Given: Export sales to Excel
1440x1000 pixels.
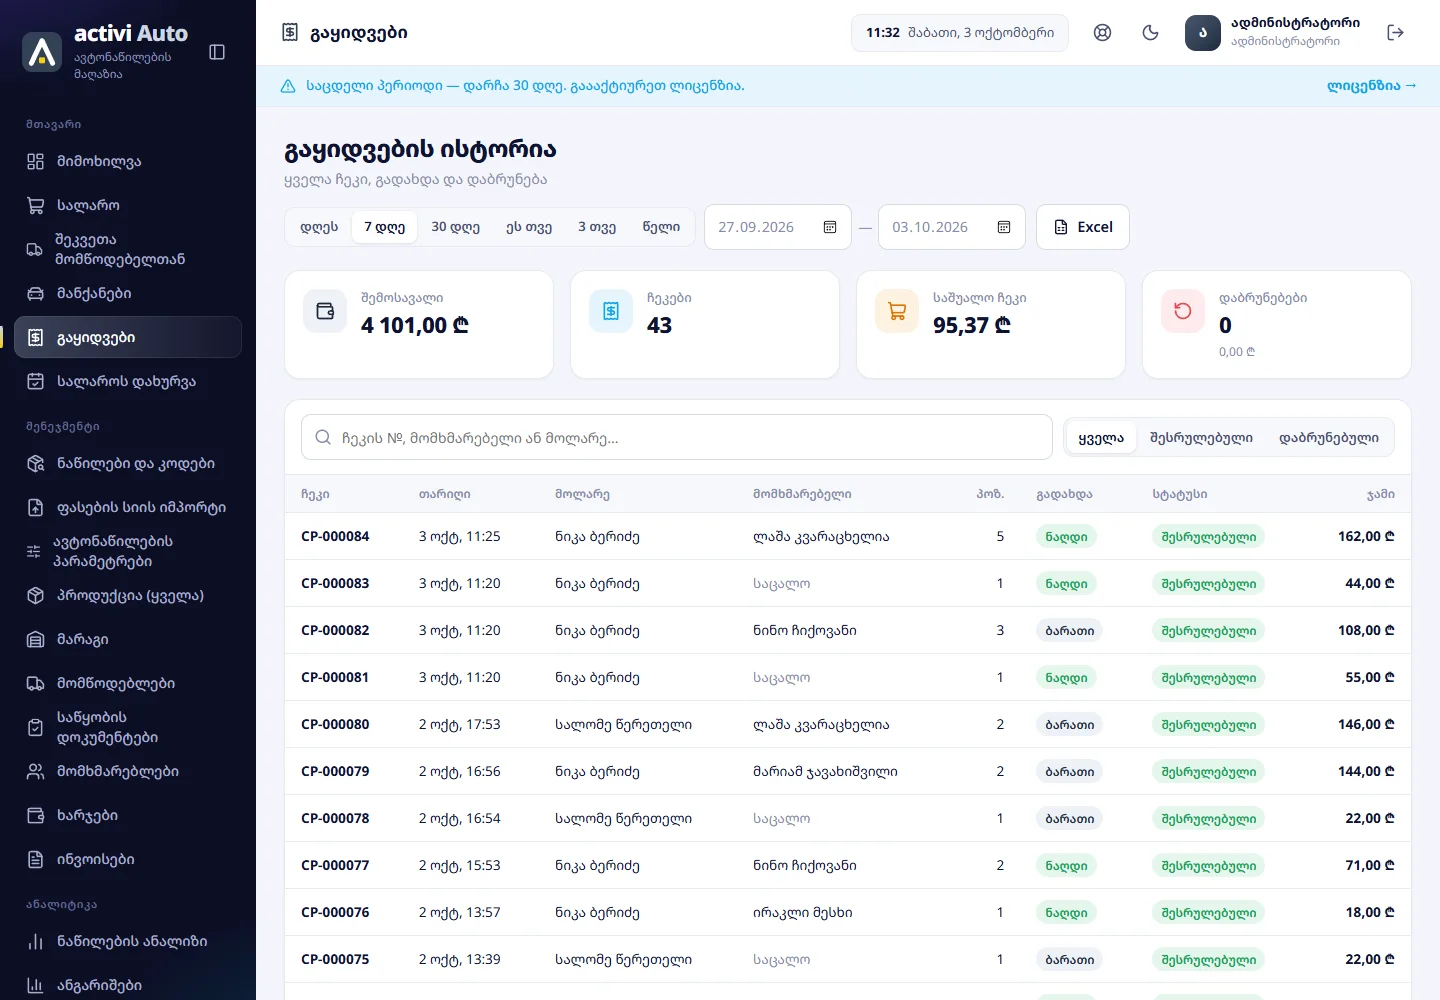Looking at the screenshot, I should point(1083,227).
